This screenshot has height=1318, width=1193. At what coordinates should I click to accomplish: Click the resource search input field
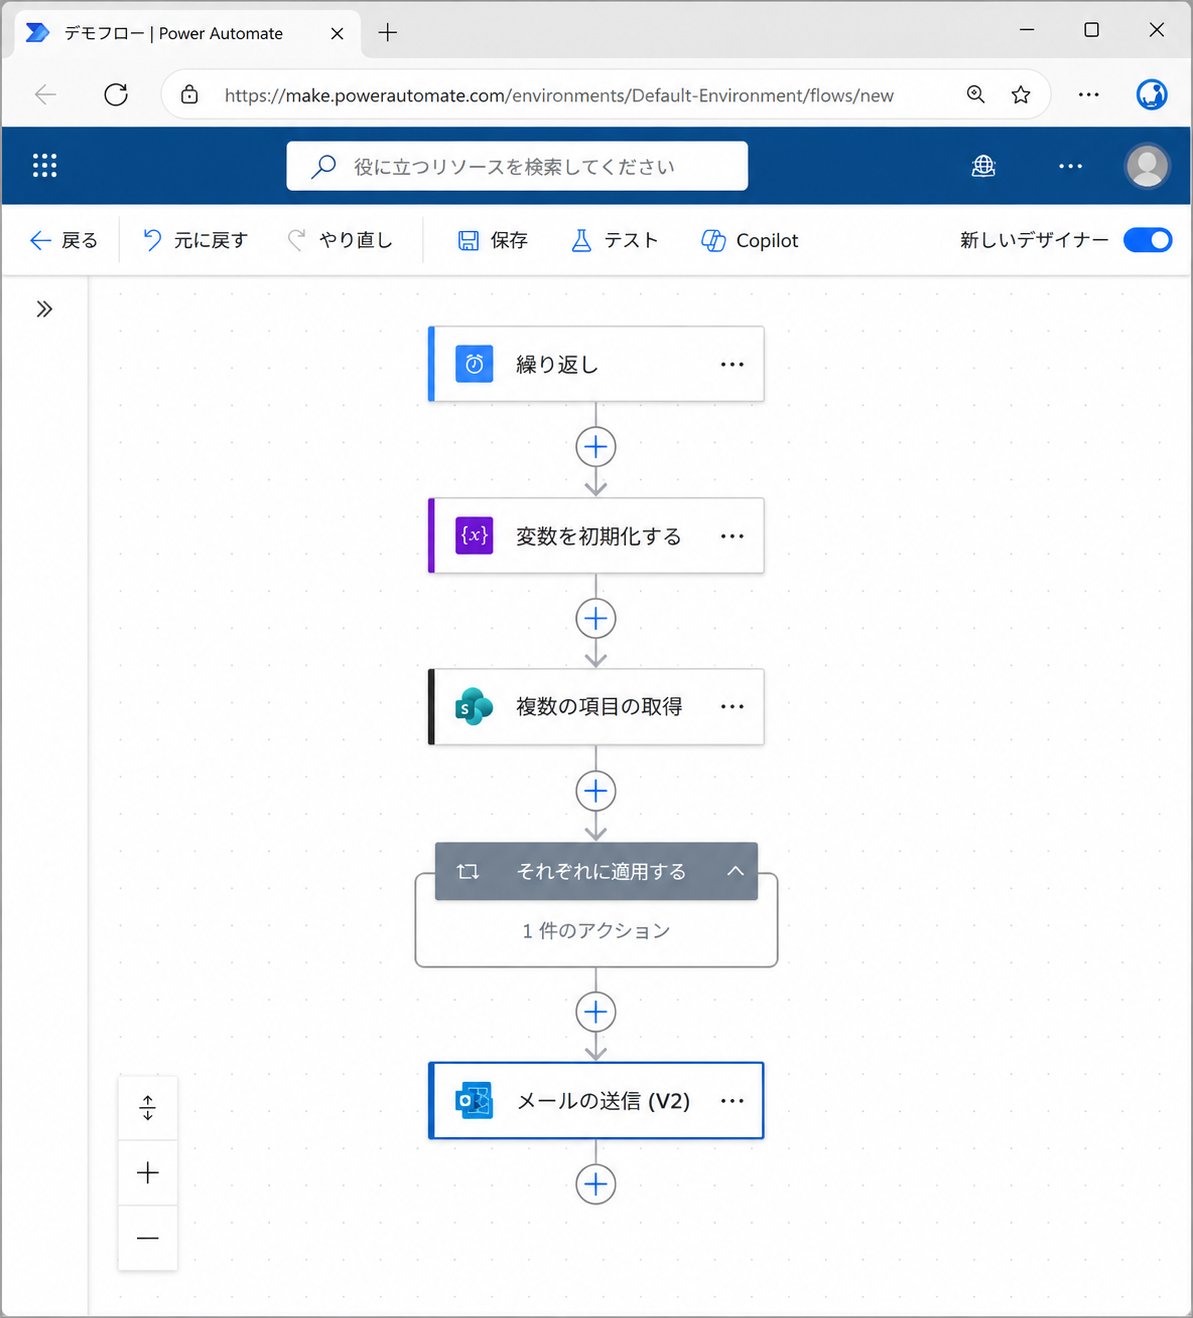[517, 166]
